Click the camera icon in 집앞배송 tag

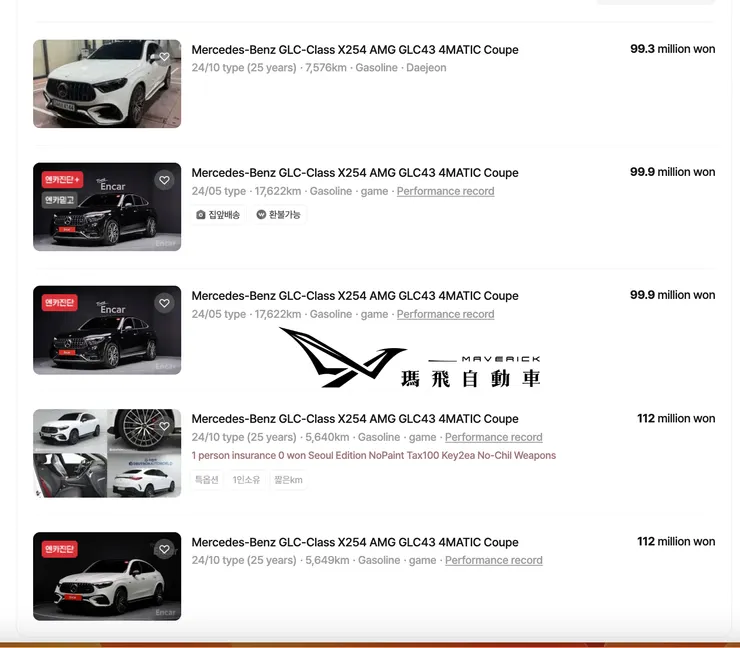201,215
